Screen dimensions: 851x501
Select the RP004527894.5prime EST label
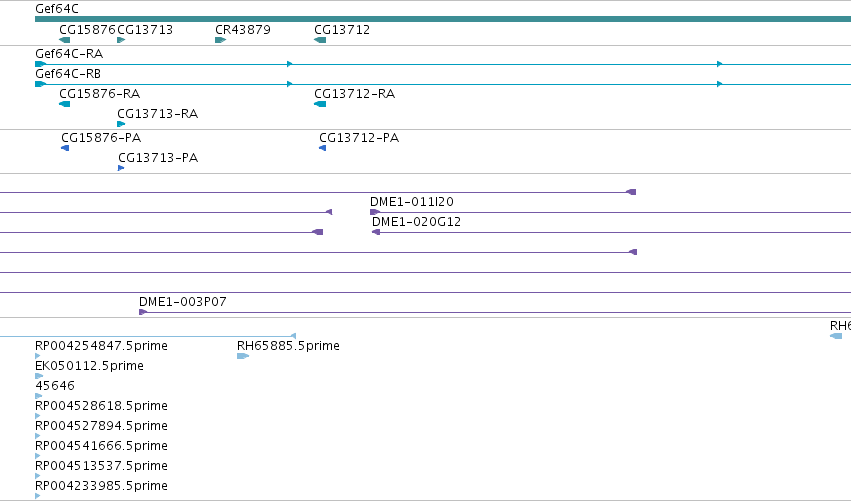click(x=101, y=426)
